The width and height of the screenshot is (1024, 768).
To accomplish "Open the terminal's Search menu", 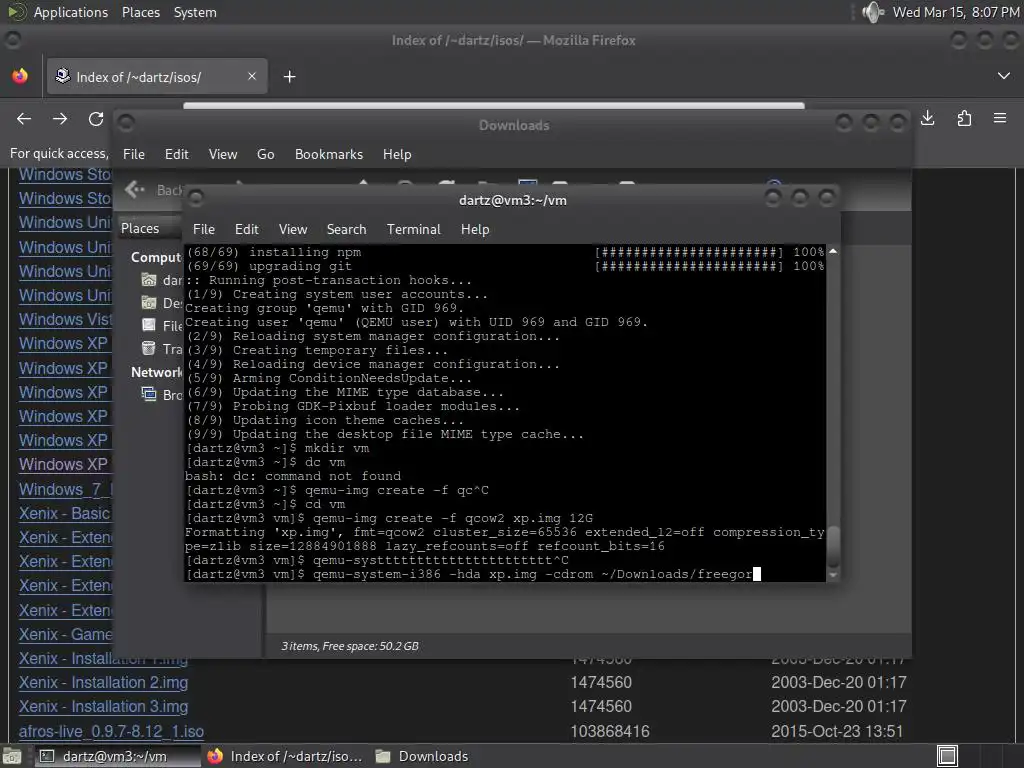I will click(x=346, y=229).
